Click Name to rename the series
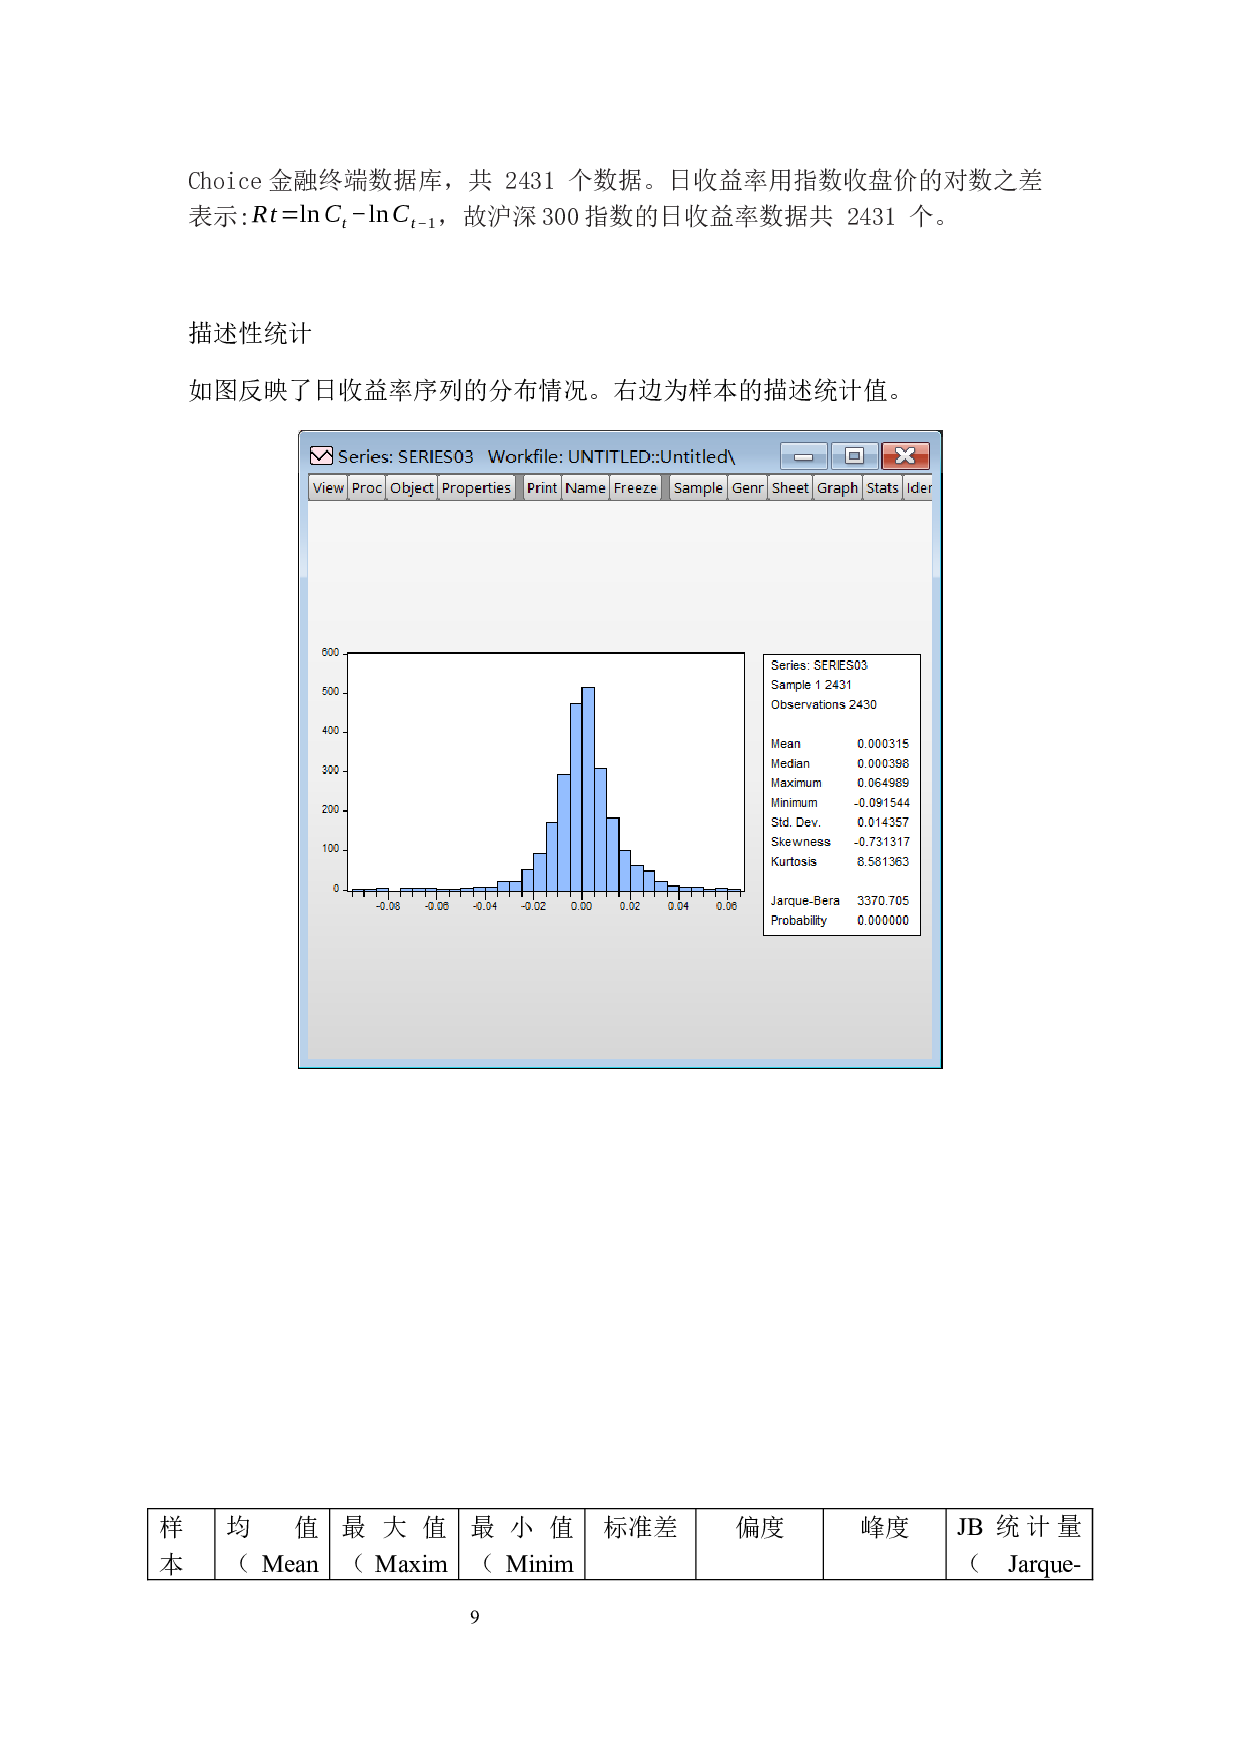 (585, 488)
